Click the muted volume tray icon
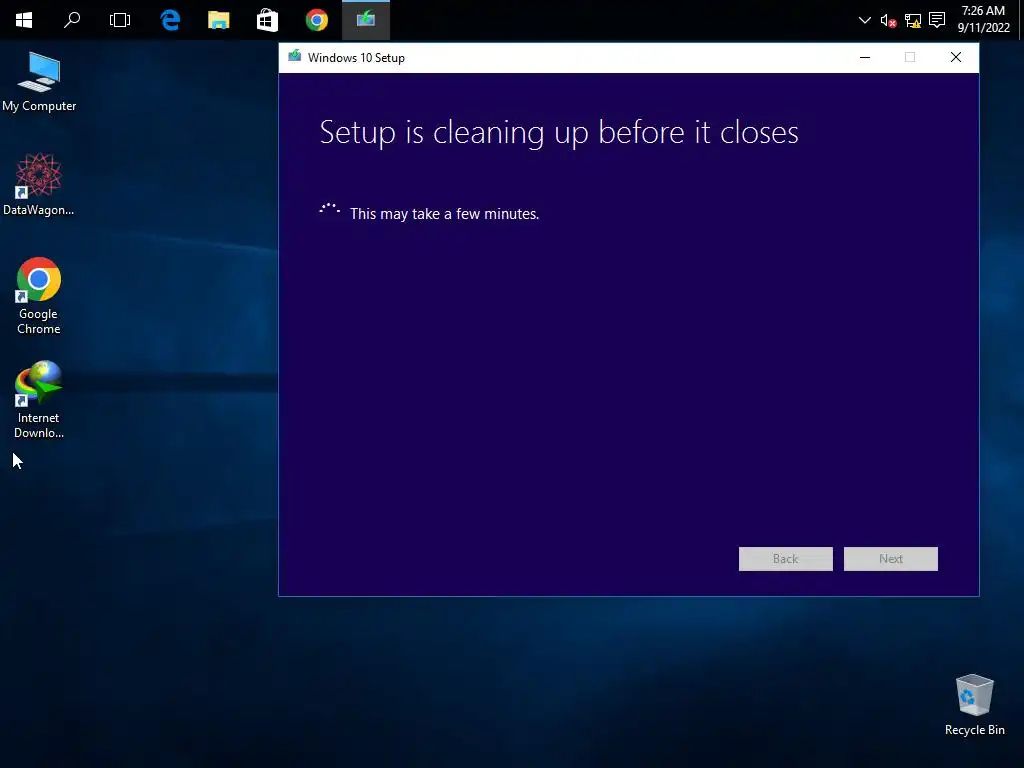Screen dimensions: 1024x768 pos(888,21)
